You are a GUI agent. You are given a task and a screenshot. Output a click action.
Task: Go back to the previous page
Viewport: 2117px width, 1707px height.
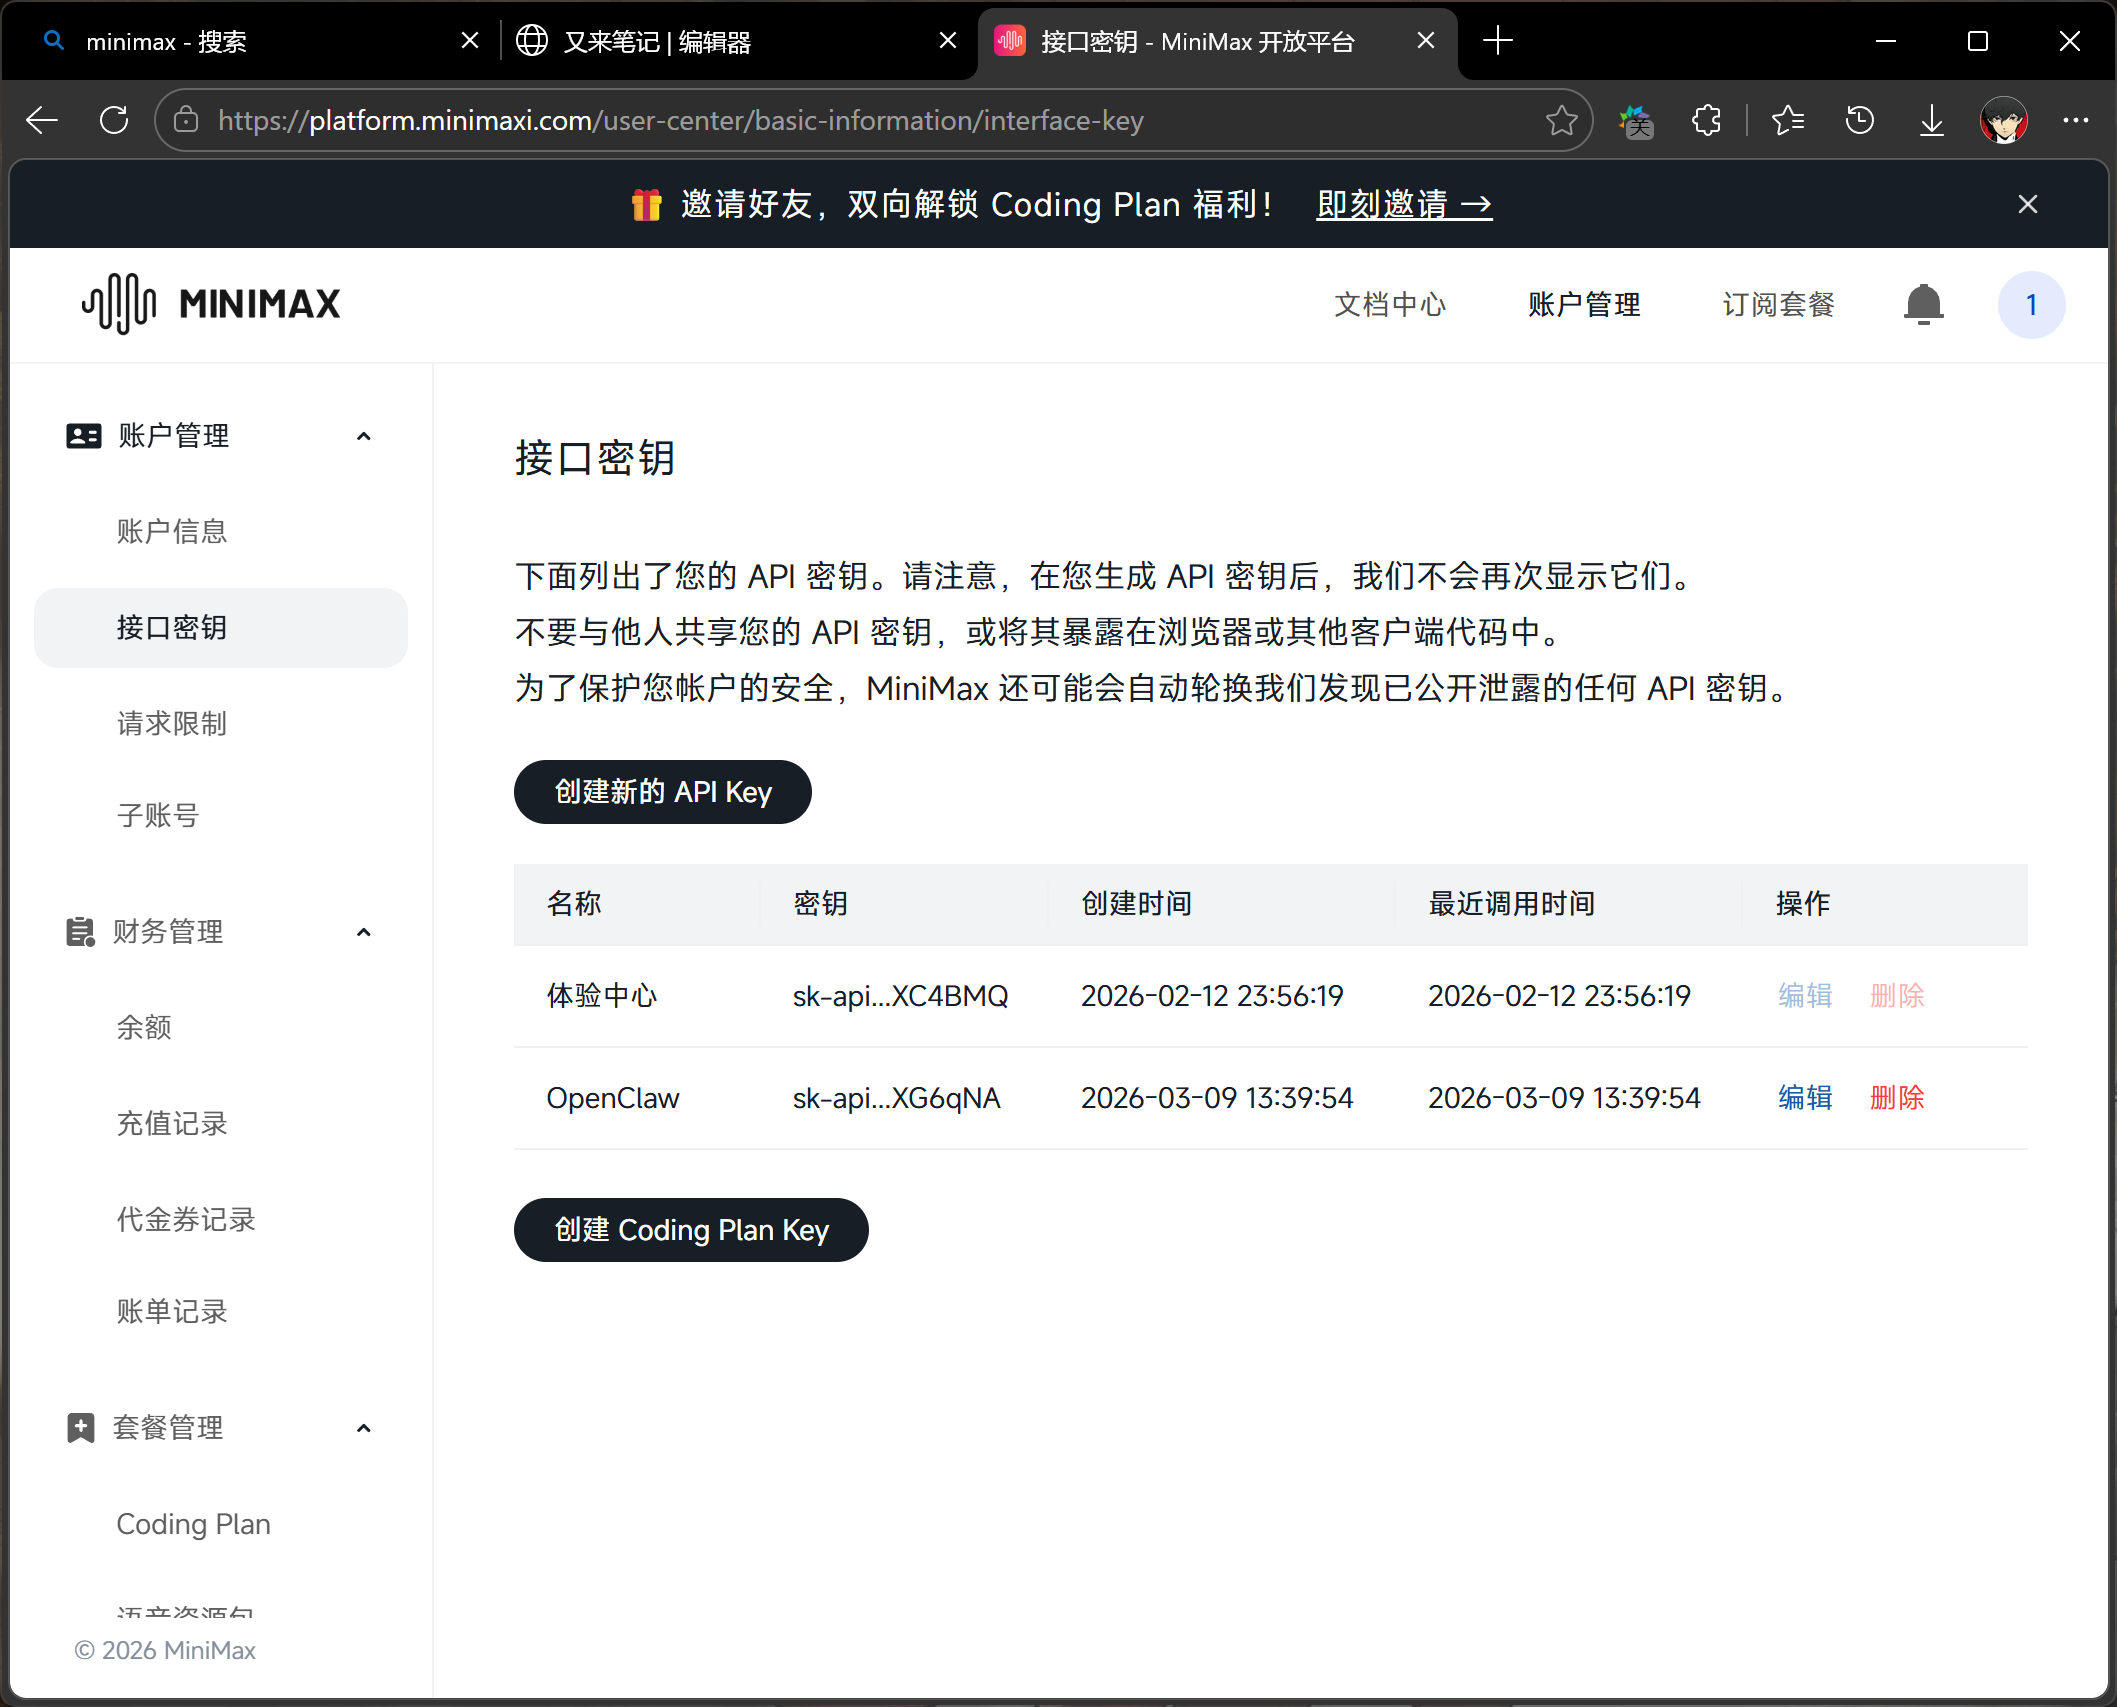[42, 121]
